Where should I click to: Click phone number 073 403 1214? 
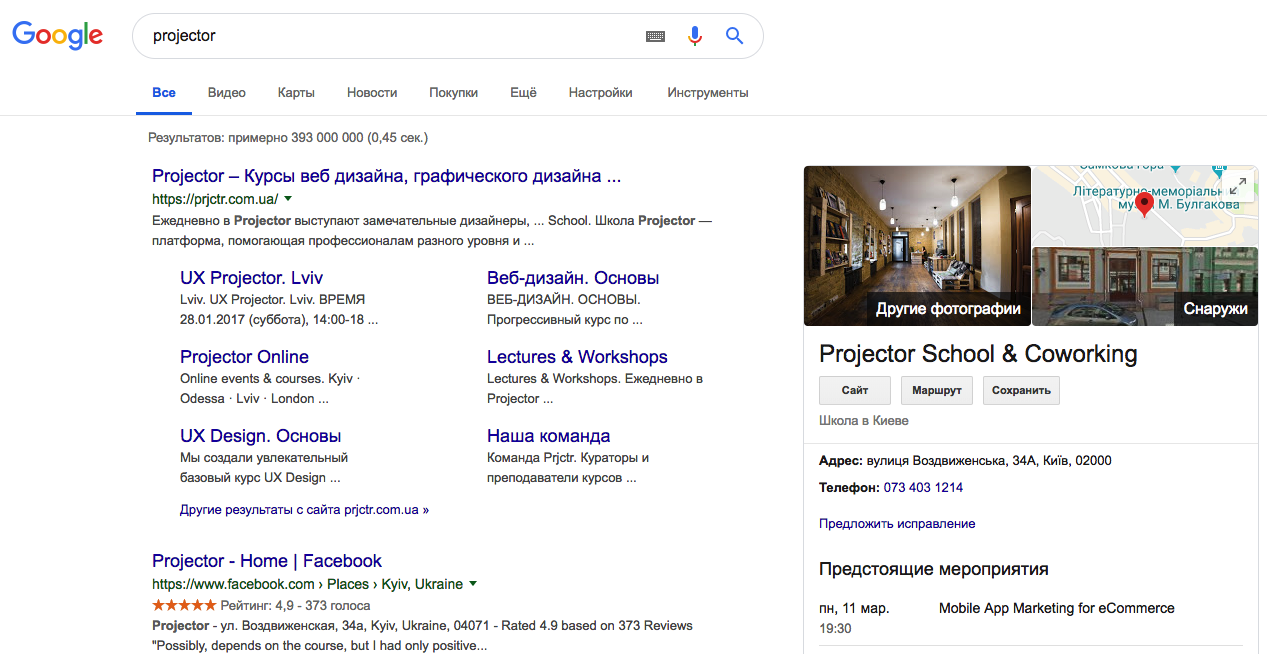point(923,488)
